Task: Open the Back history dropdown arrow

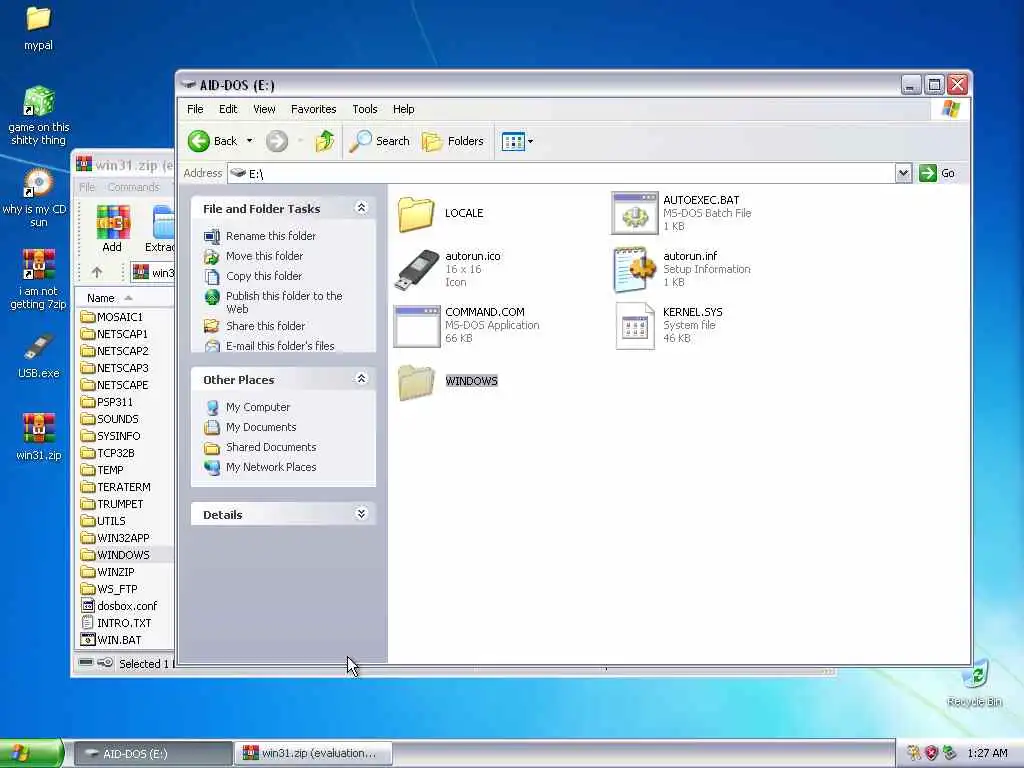Action: (249, 141)
